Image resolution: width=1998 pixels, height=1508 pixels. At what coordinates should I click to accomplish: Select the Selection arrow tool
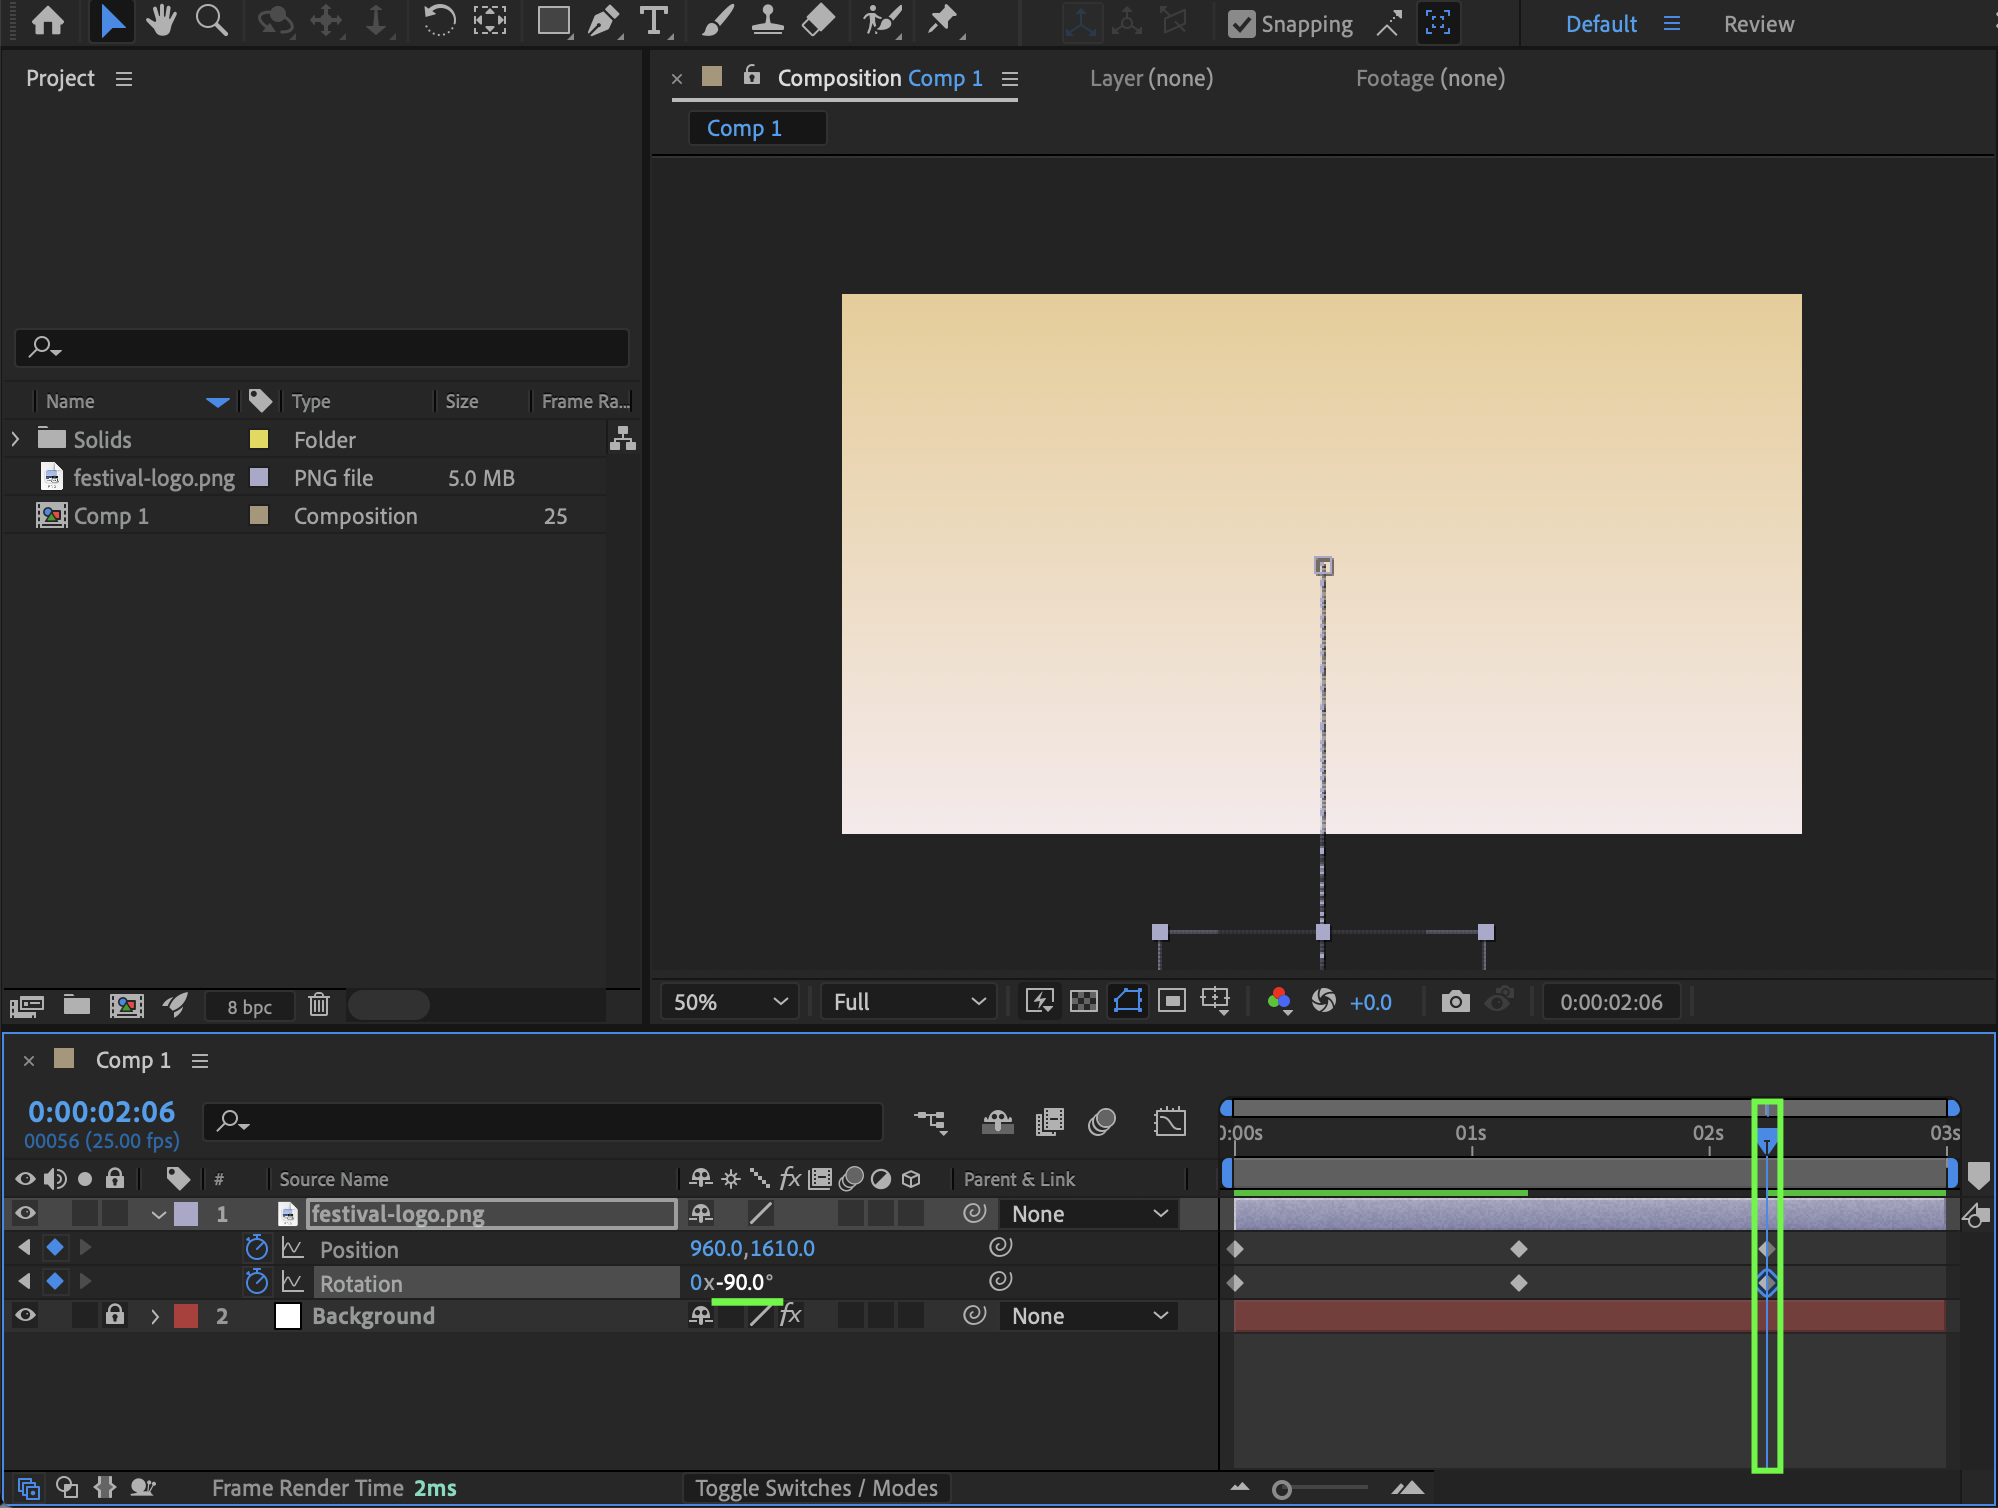pyautogui.click(x=112, y=22)
